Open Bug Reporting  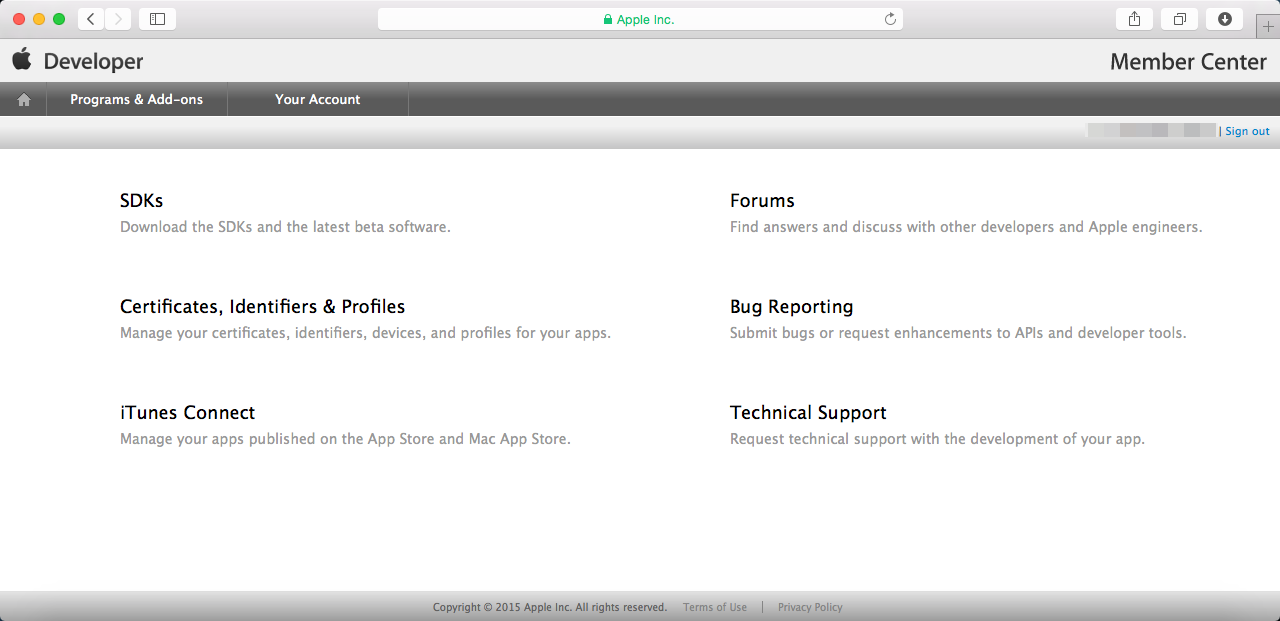(791, 306)
